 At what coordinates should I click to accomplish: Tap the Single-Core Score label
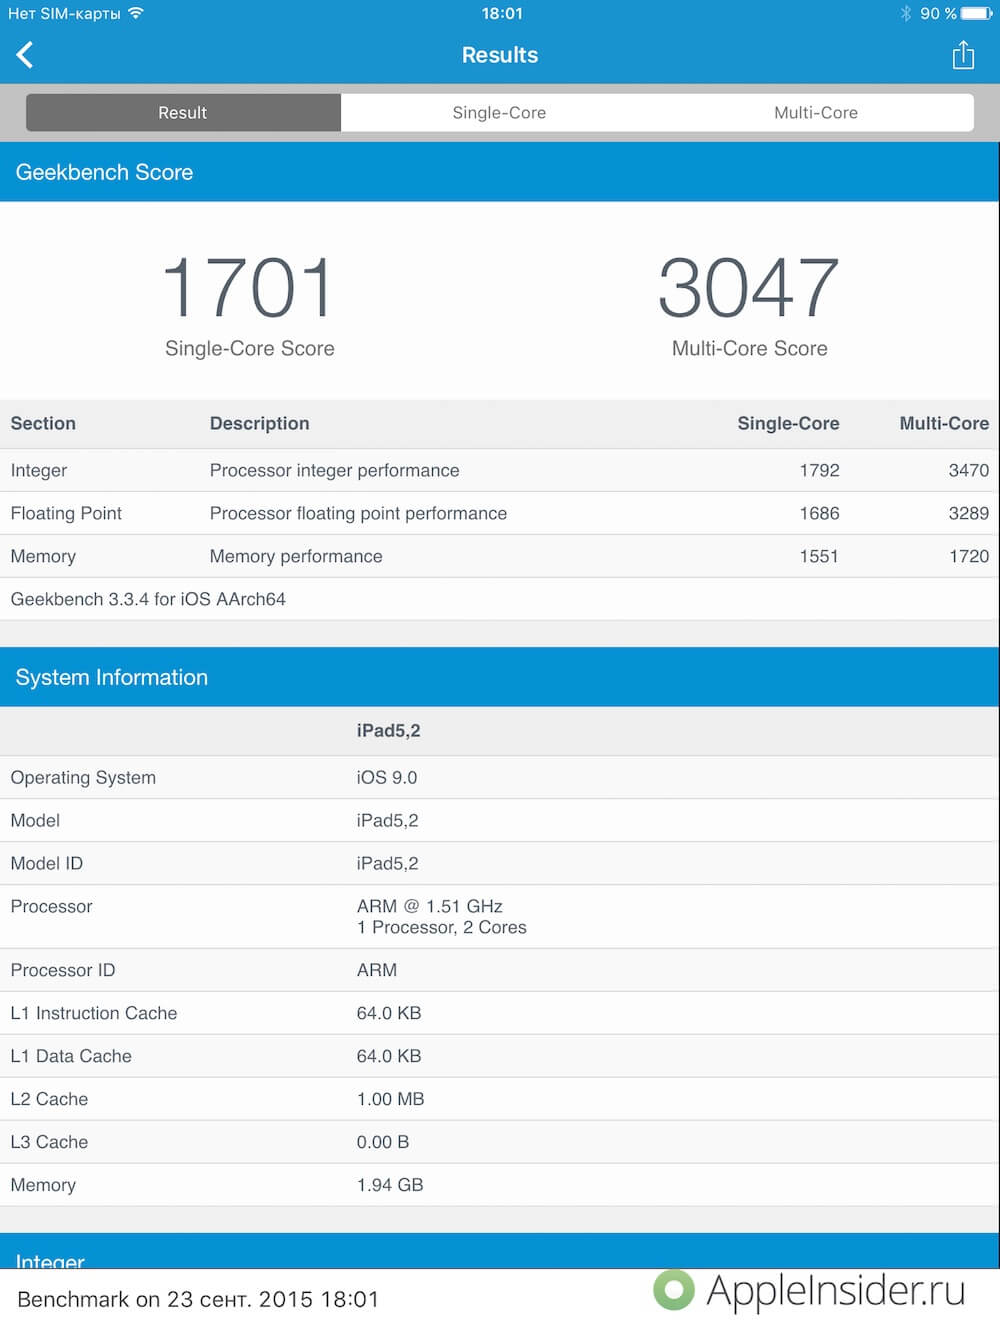pos(250,348)
